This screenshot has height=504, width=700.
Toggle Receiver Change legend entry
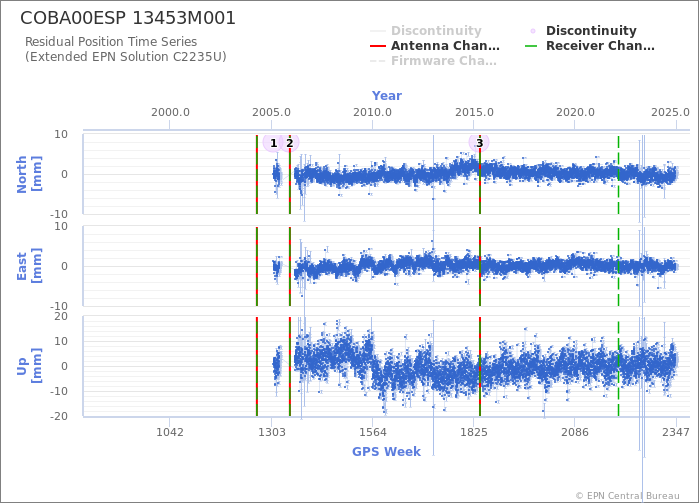tap(590, 46)
